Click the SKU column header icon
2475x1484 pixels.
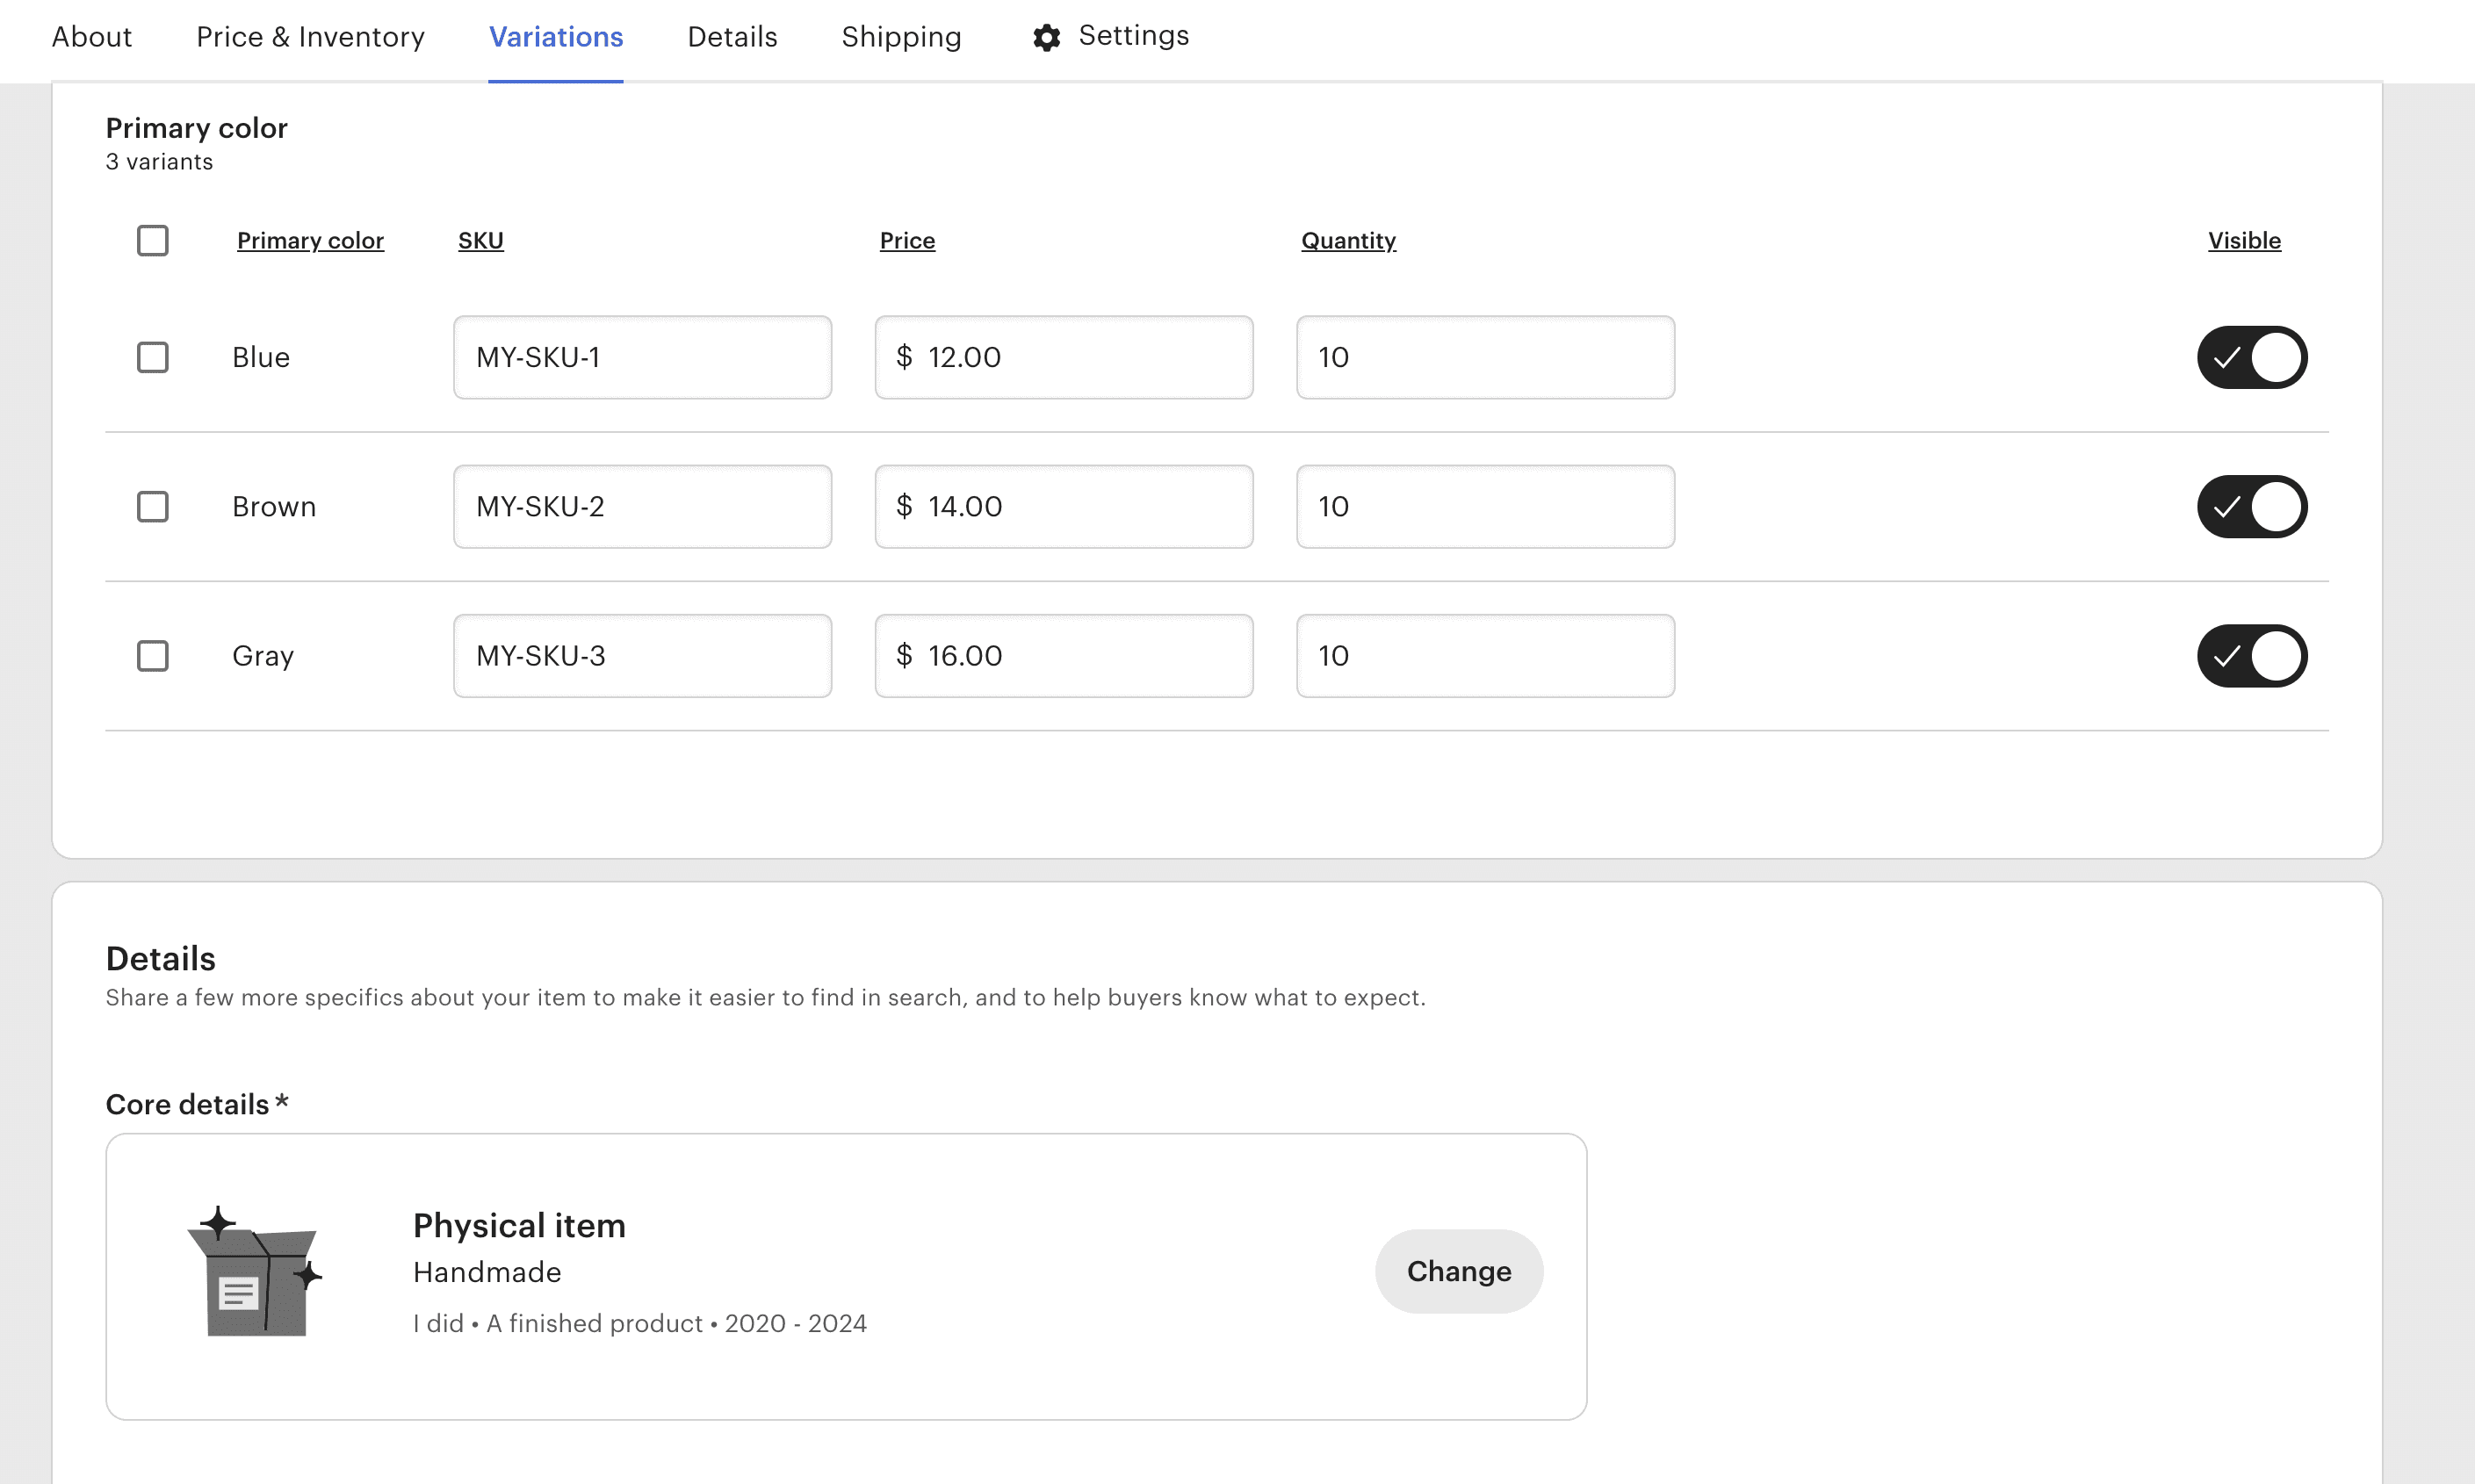click(480, 241)
